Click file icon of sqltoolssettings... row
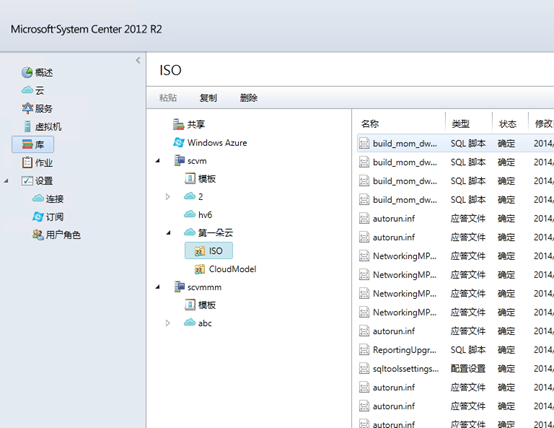554x428 pixels. point(364,369)
